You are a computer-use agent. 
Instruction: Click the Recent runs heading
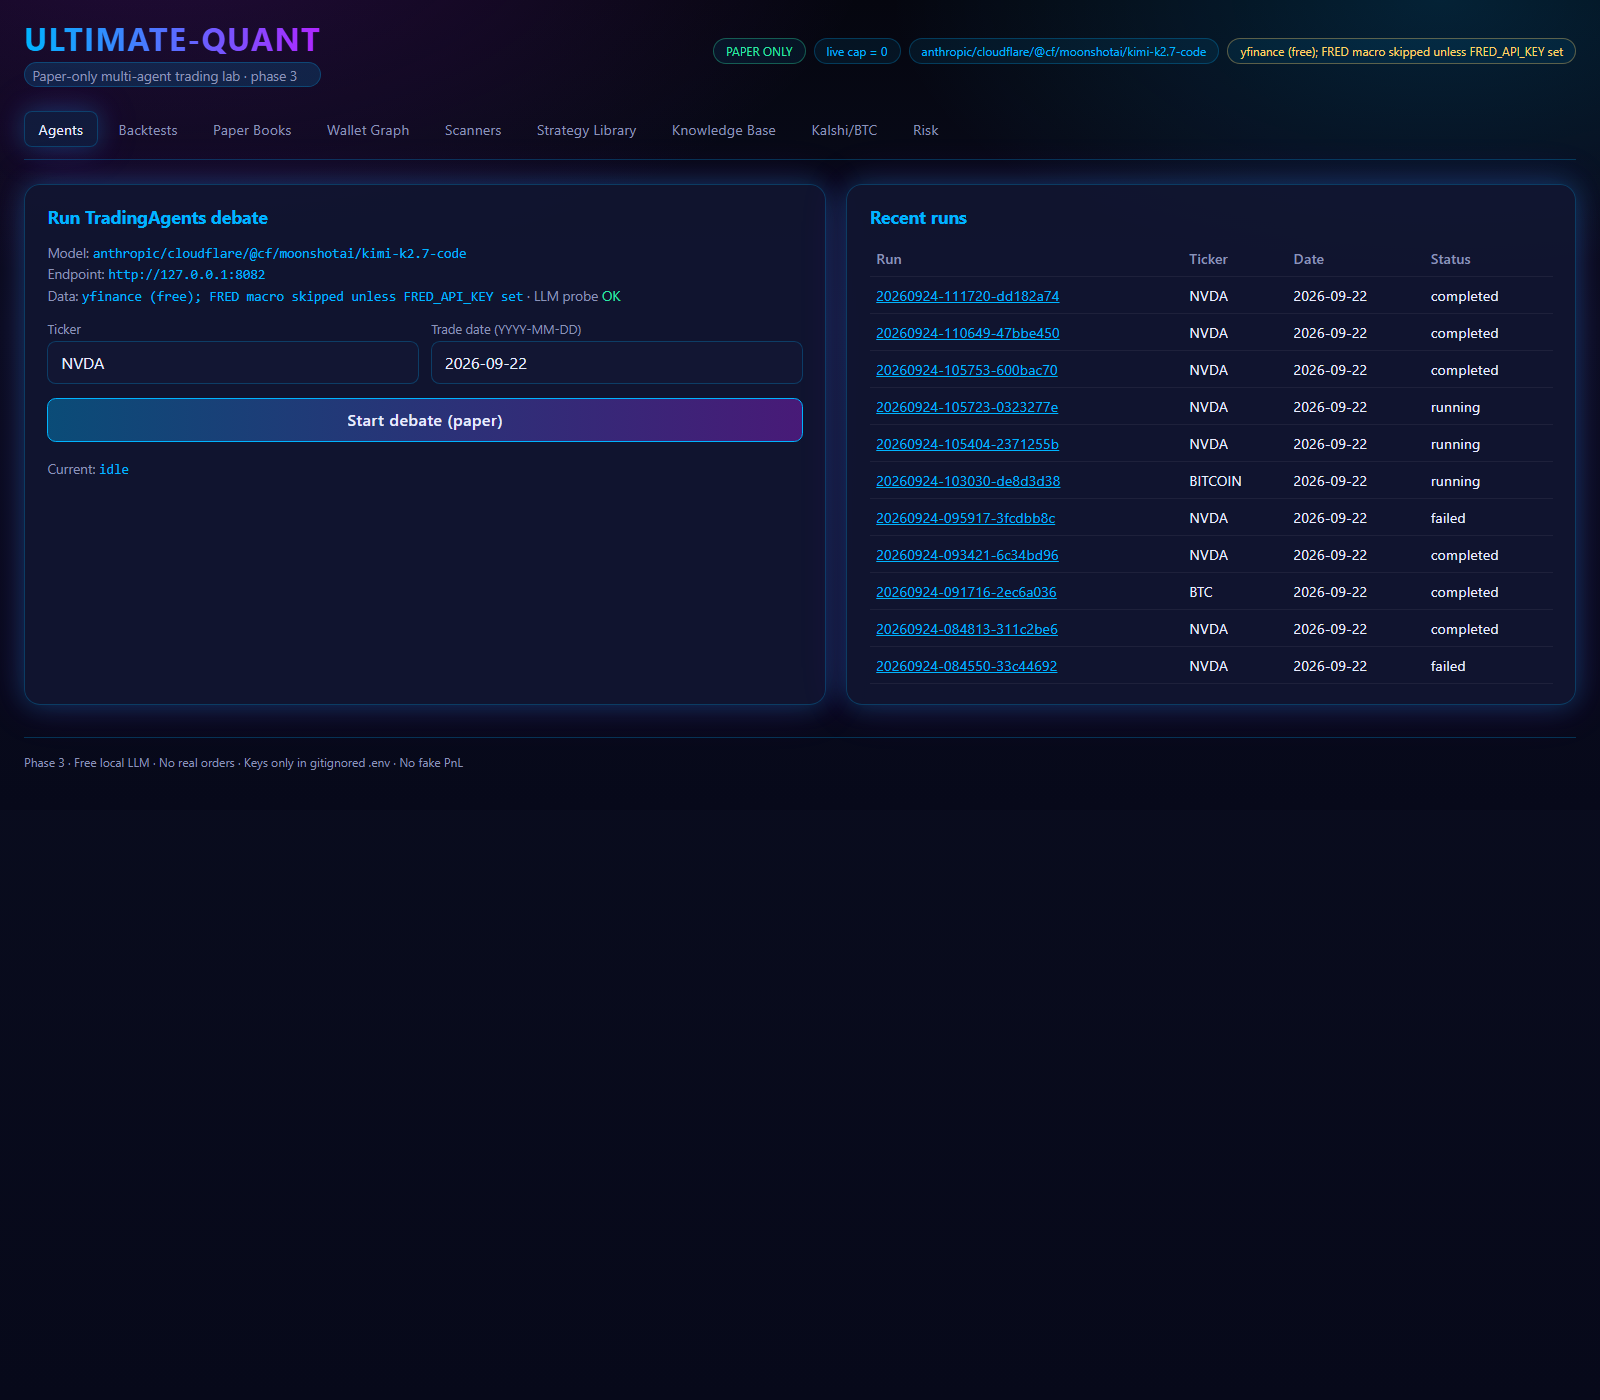click(918, 218)
